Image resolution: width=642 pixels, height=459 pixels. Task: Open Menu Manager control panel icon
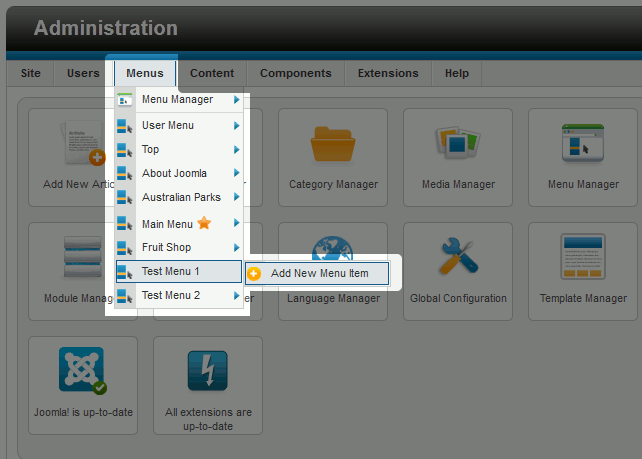tap(583, 143)
